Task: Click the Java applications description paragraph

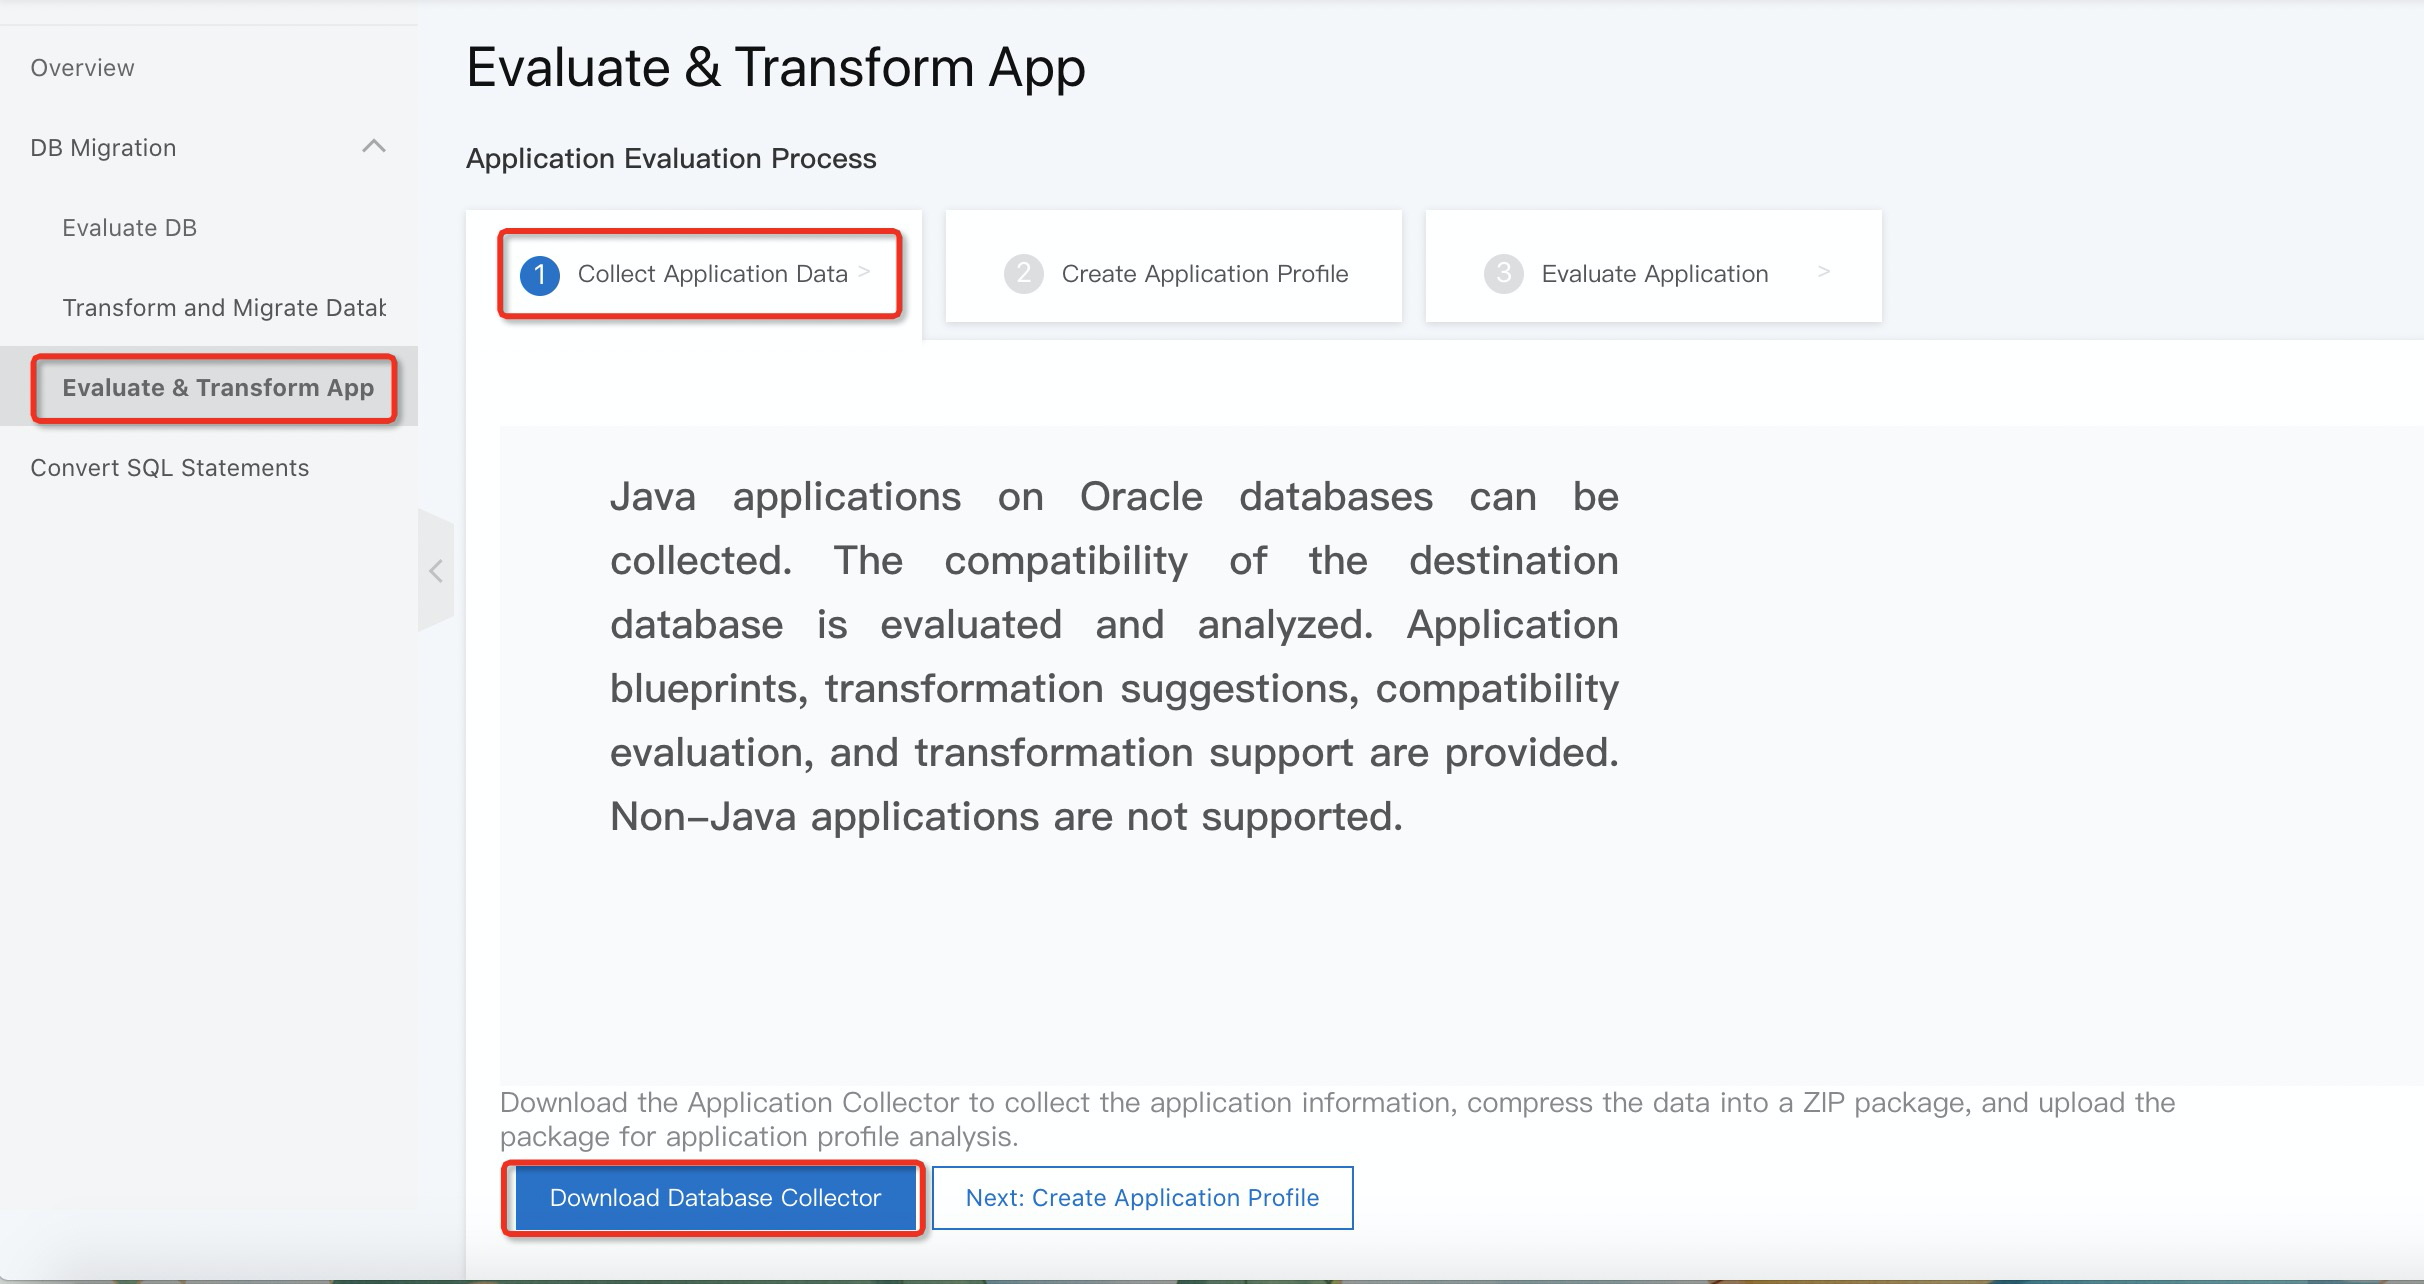Action: point(1113,656)
